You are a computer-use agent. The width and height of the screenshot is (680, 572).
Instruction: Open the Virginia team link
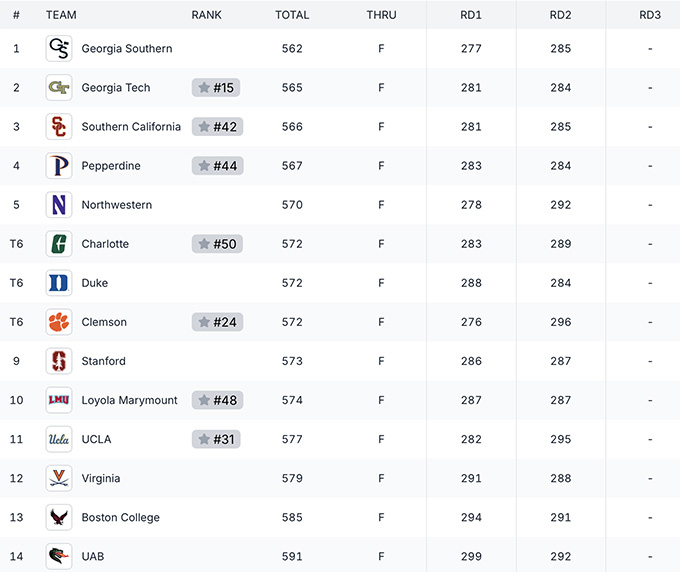click(101, 478)
